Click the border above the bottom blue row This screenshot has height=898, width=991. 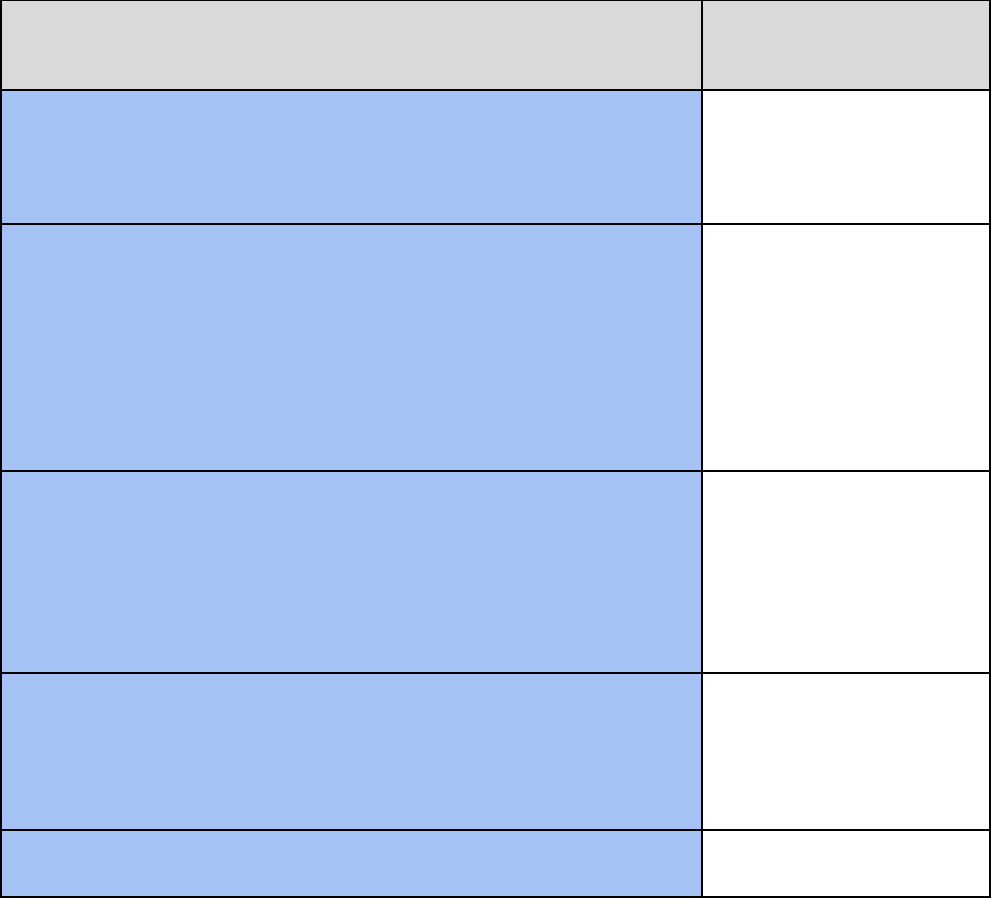351,830
